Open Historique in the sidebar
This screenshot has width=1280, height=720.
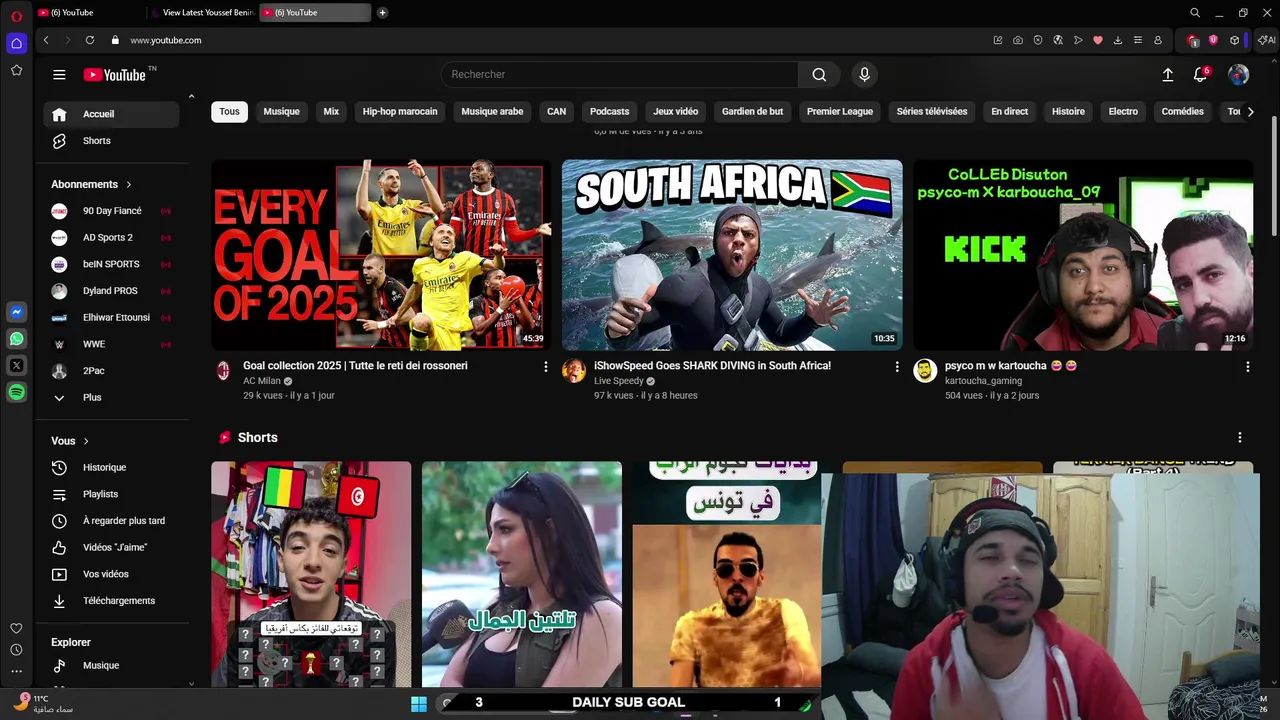click(111, 467)
